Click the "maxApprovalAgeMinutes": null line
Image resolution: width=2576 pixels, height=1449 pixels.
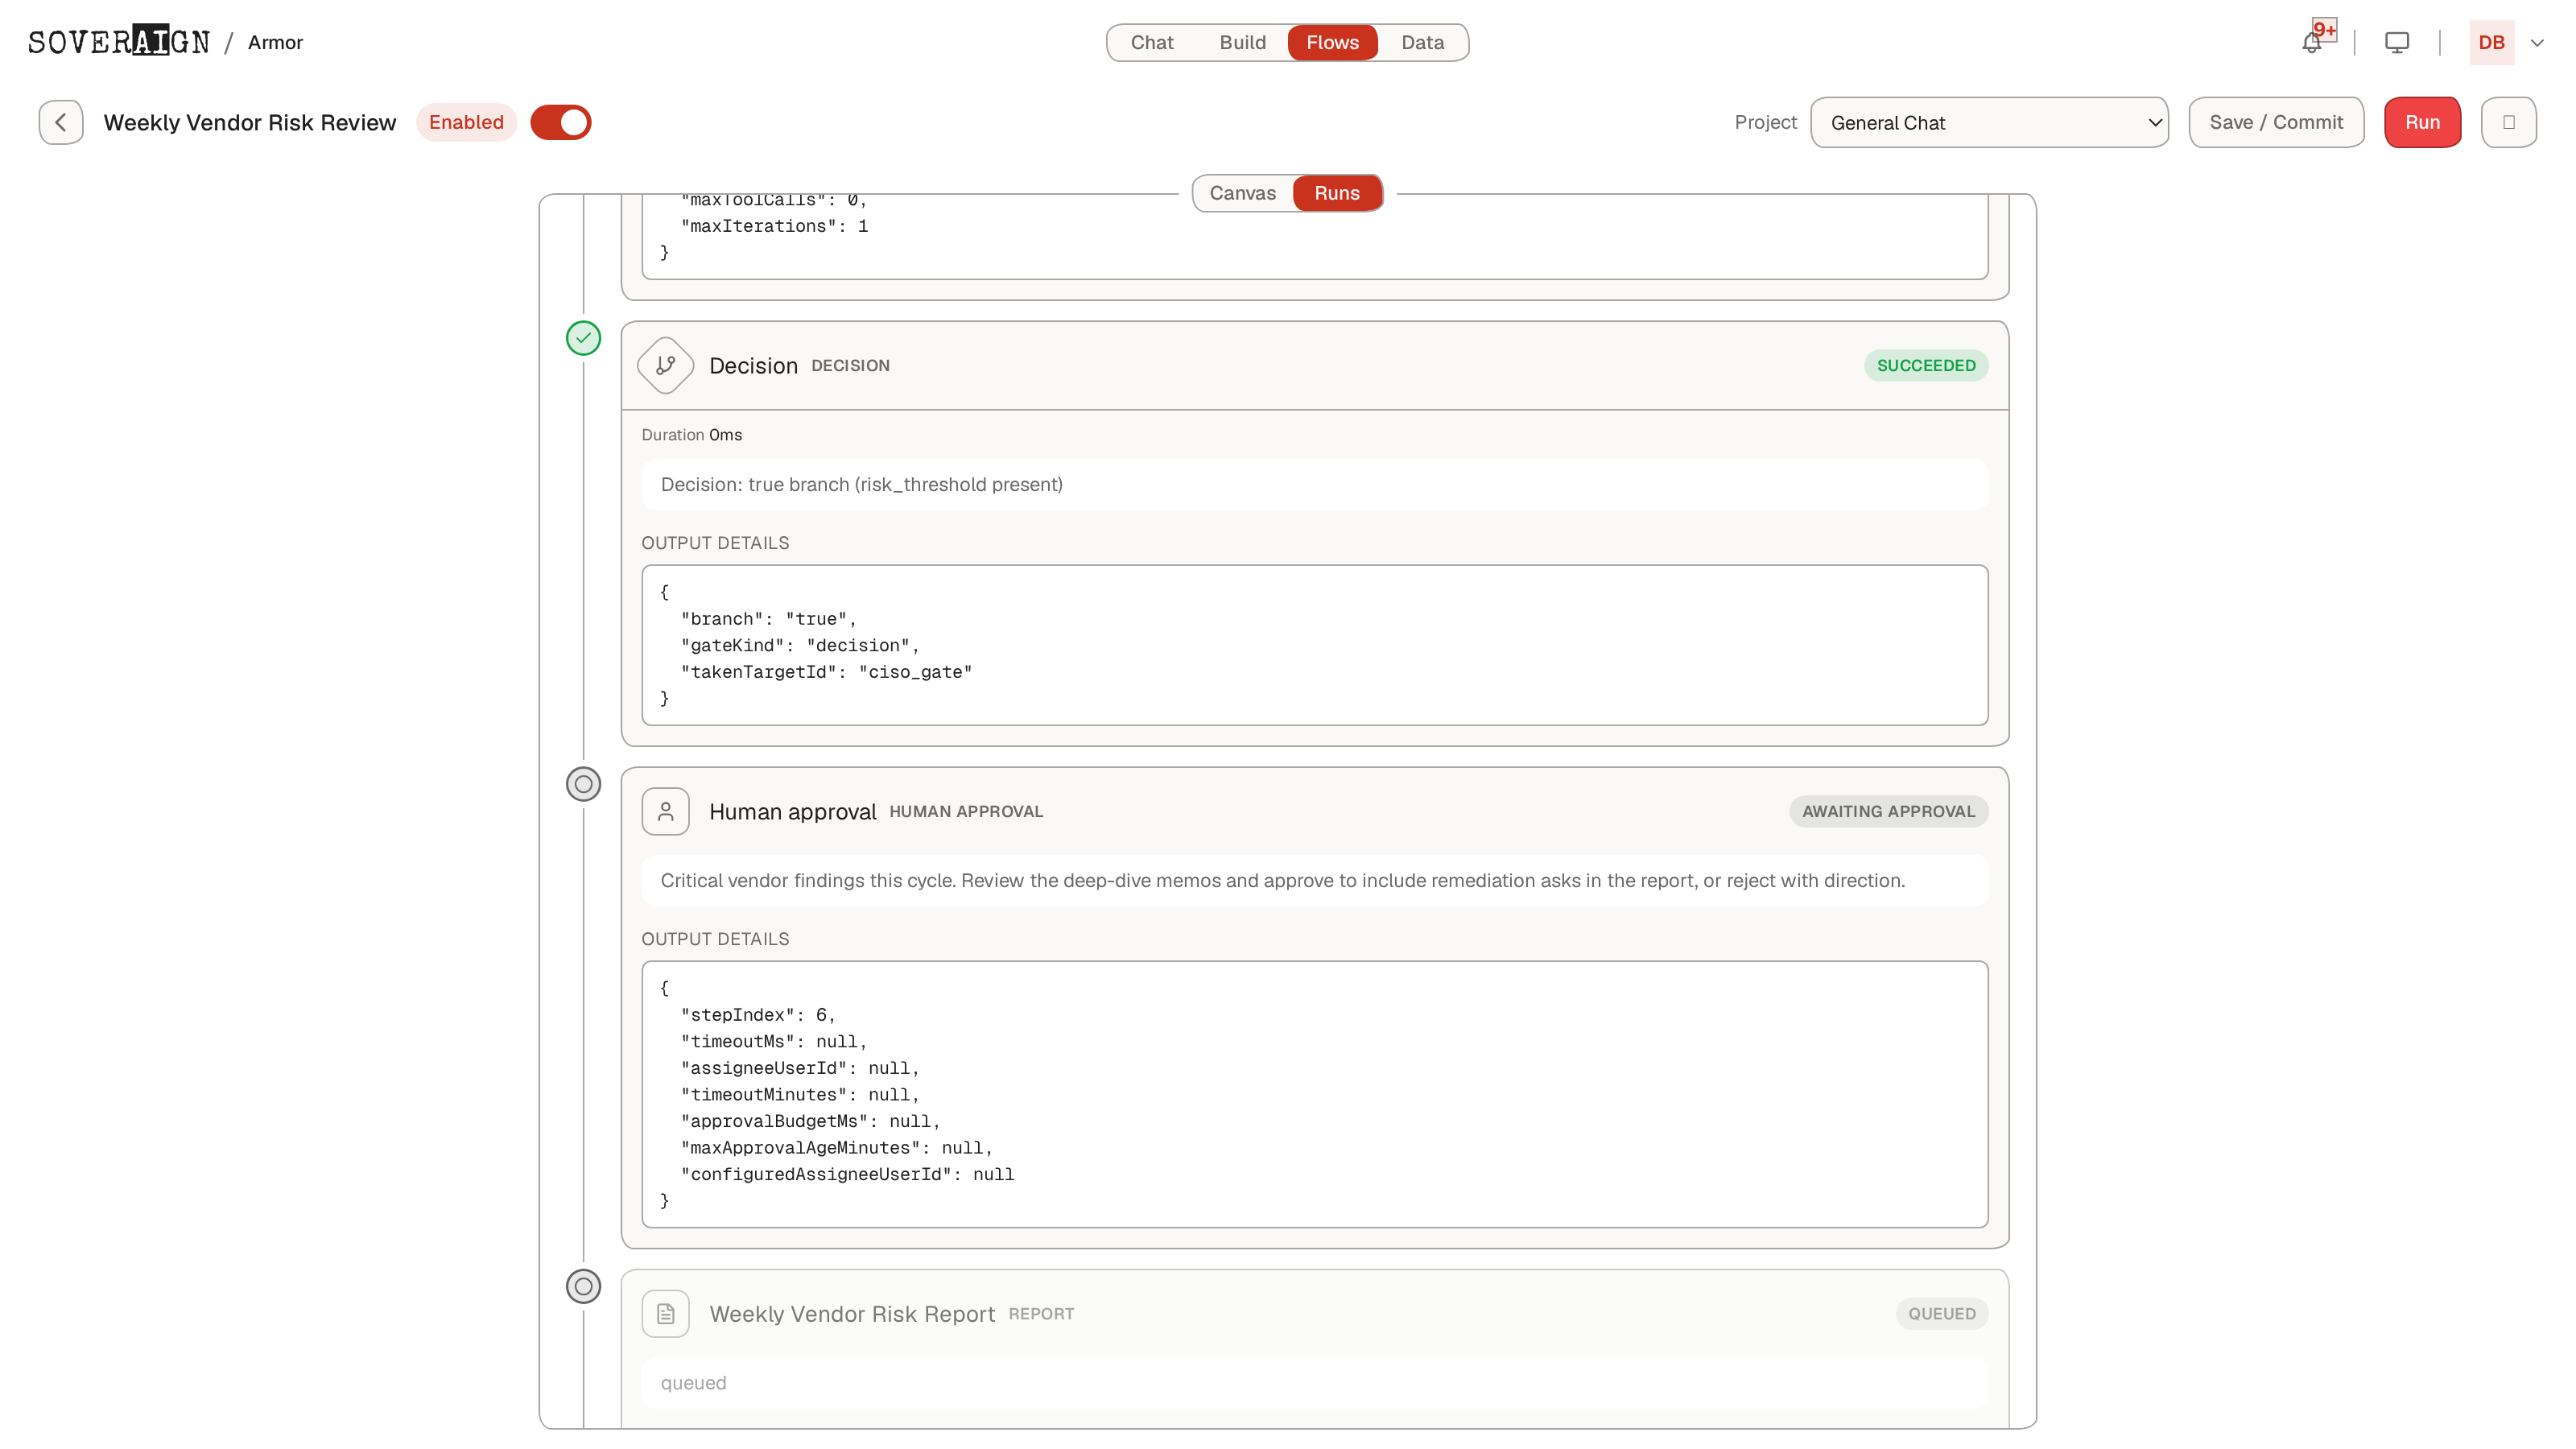tap(836, 1148)
